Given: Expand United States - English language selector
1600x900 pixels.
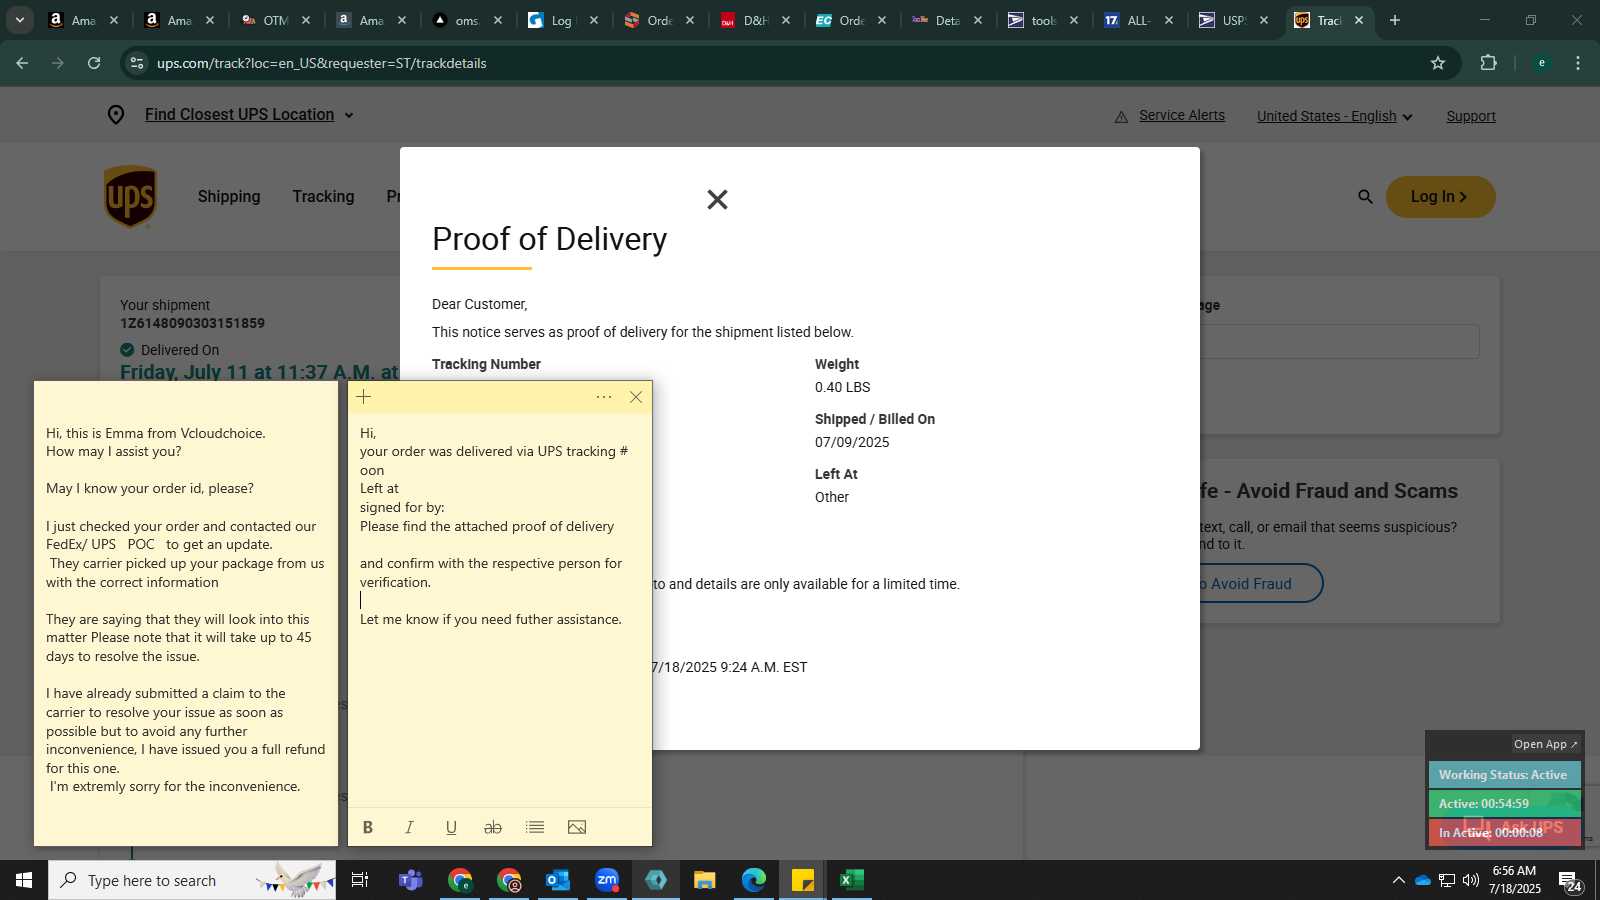Looking at the screenshot, I should pos(1334,116).
